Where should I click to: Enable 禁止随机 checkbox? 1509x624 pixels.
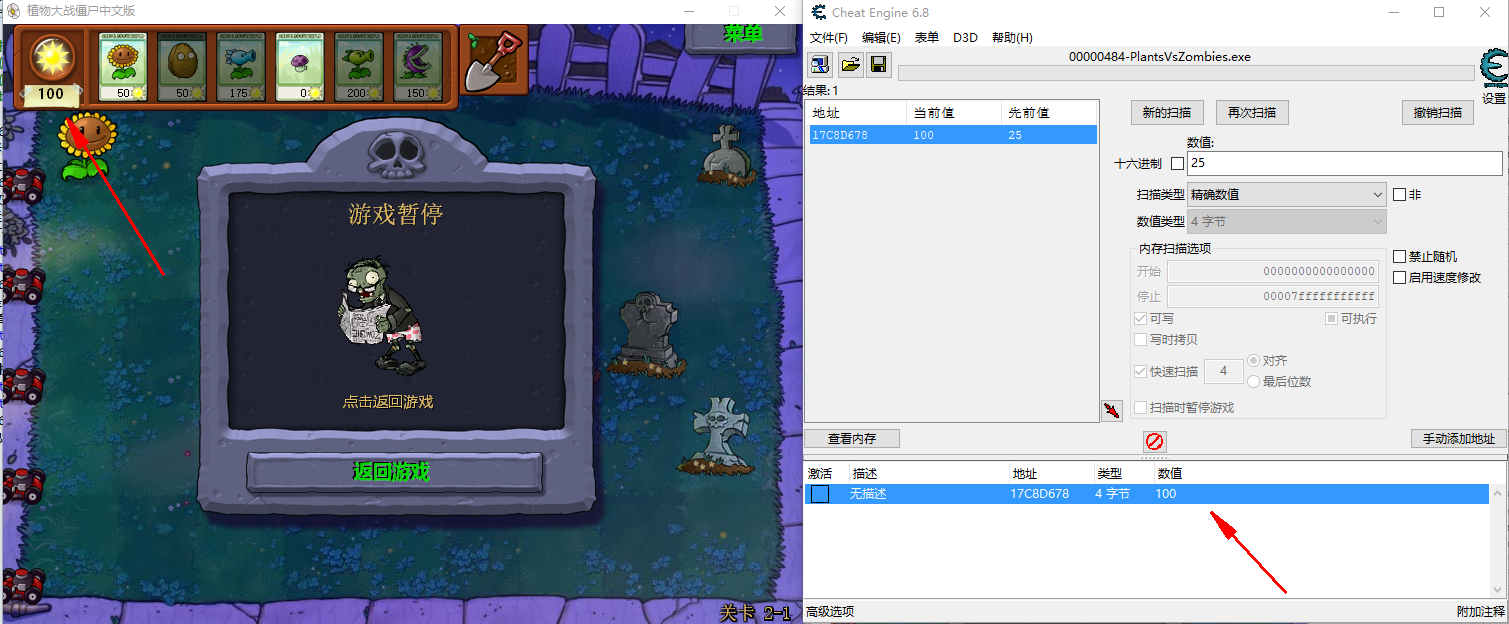point(1400,257)
